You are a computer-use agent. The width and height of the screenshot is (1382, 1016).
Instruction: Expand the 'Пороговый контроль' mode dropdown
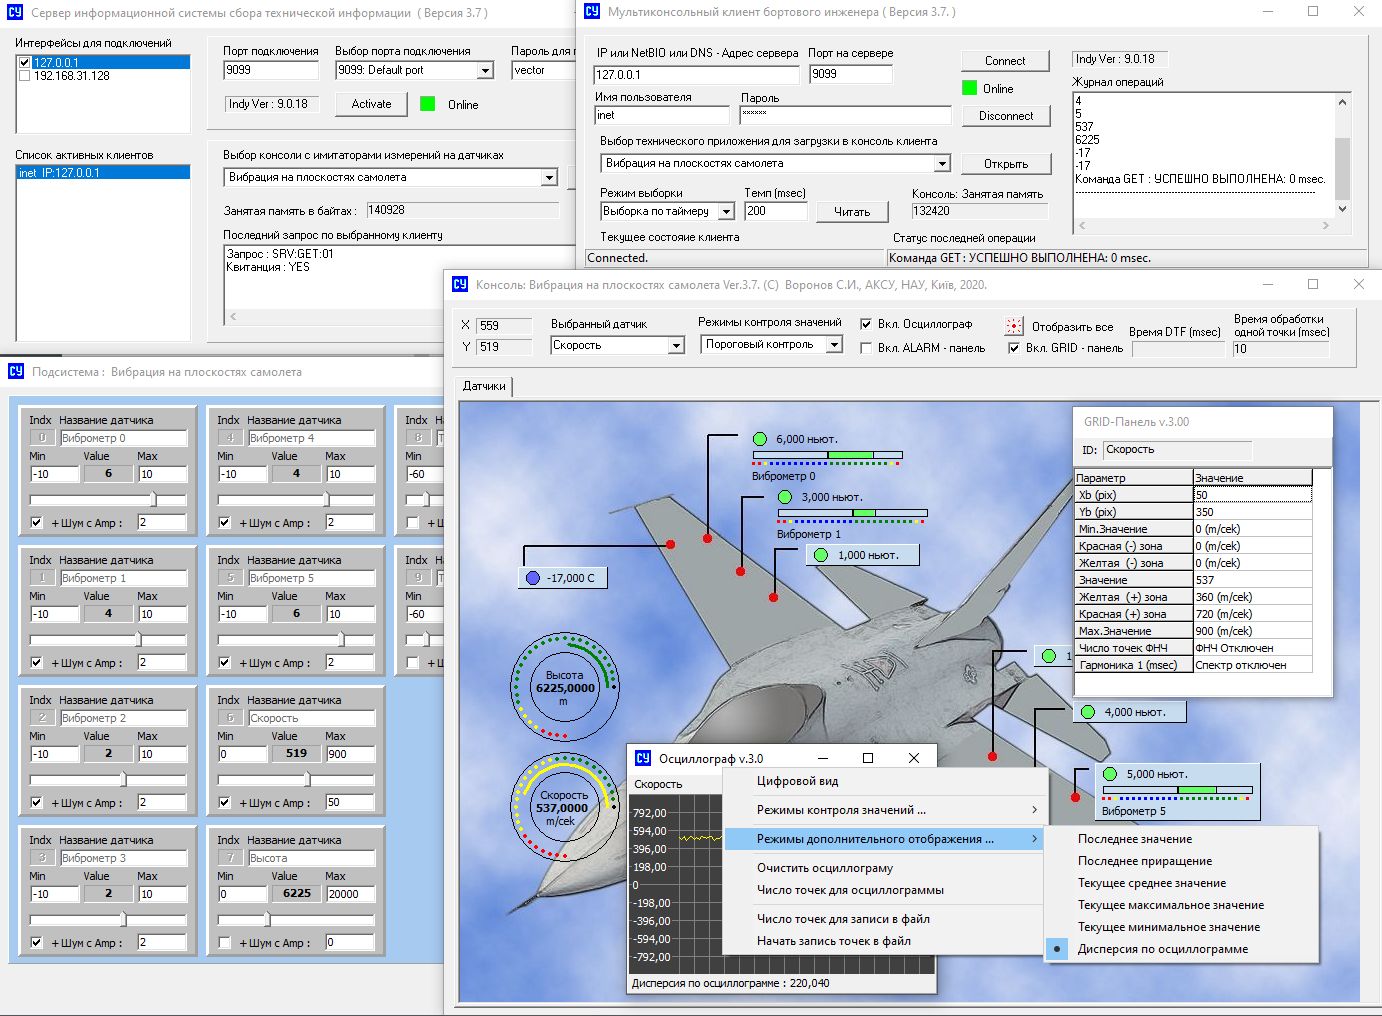click(x=835, y=345)
